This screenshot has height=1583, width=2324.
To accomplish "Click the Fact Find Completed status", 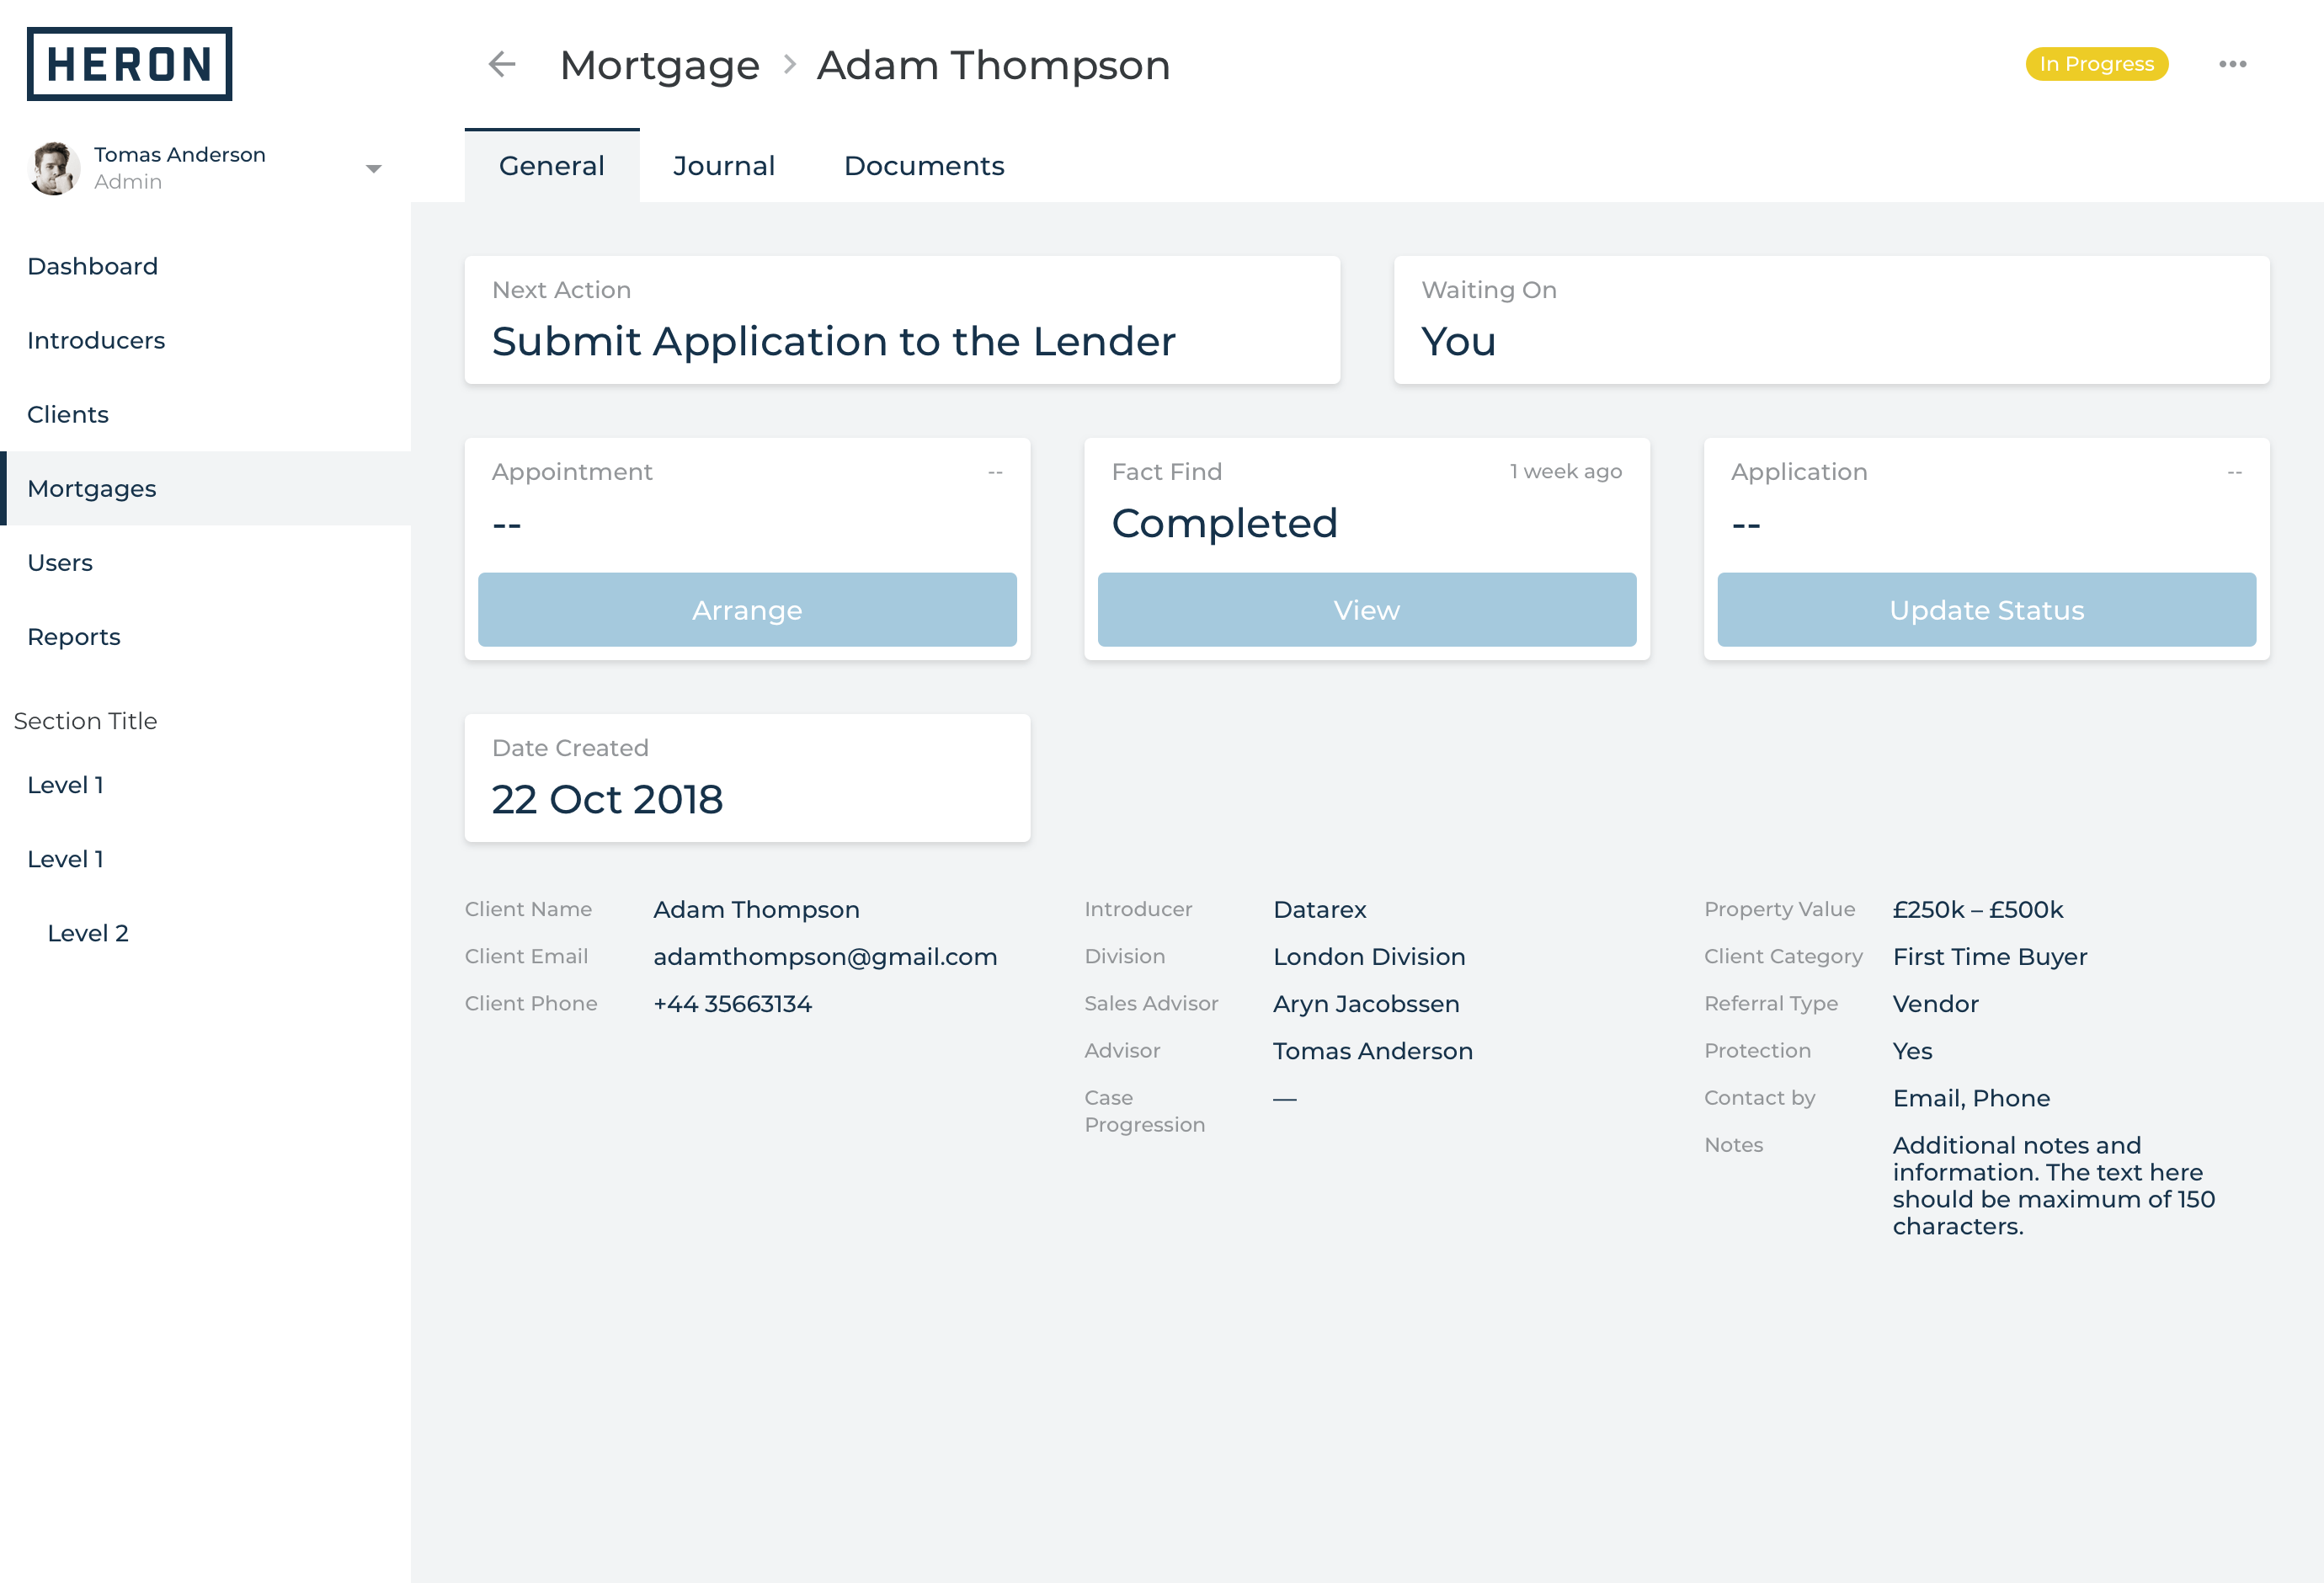I will click(x=1224, y=523).
